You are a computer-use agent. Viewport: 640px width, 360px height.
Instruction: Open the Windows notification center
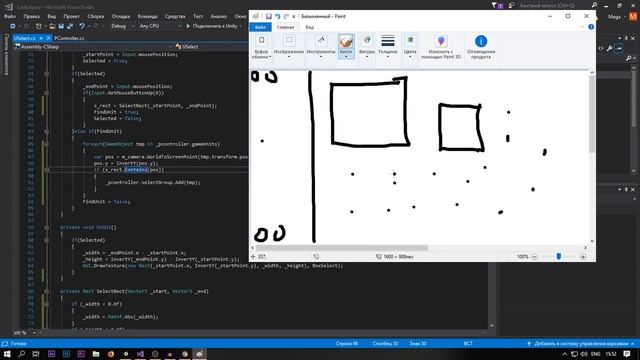click(627, 354)
